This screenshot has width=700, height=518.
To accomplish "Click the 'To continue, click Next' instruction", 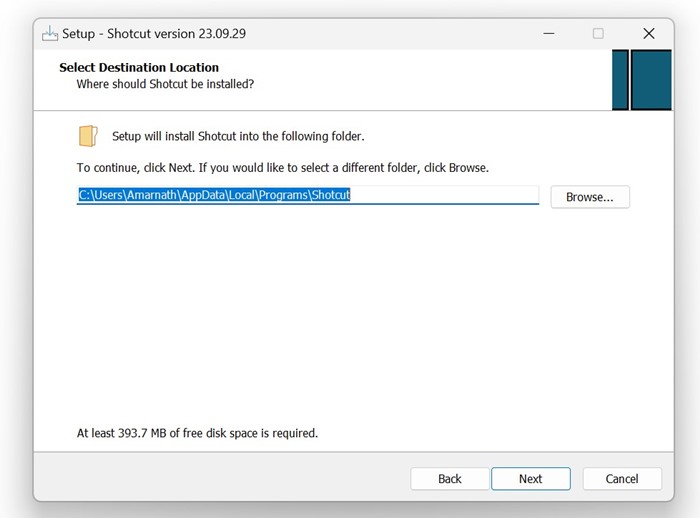I will pyautogui.click(x=283, y=168).
